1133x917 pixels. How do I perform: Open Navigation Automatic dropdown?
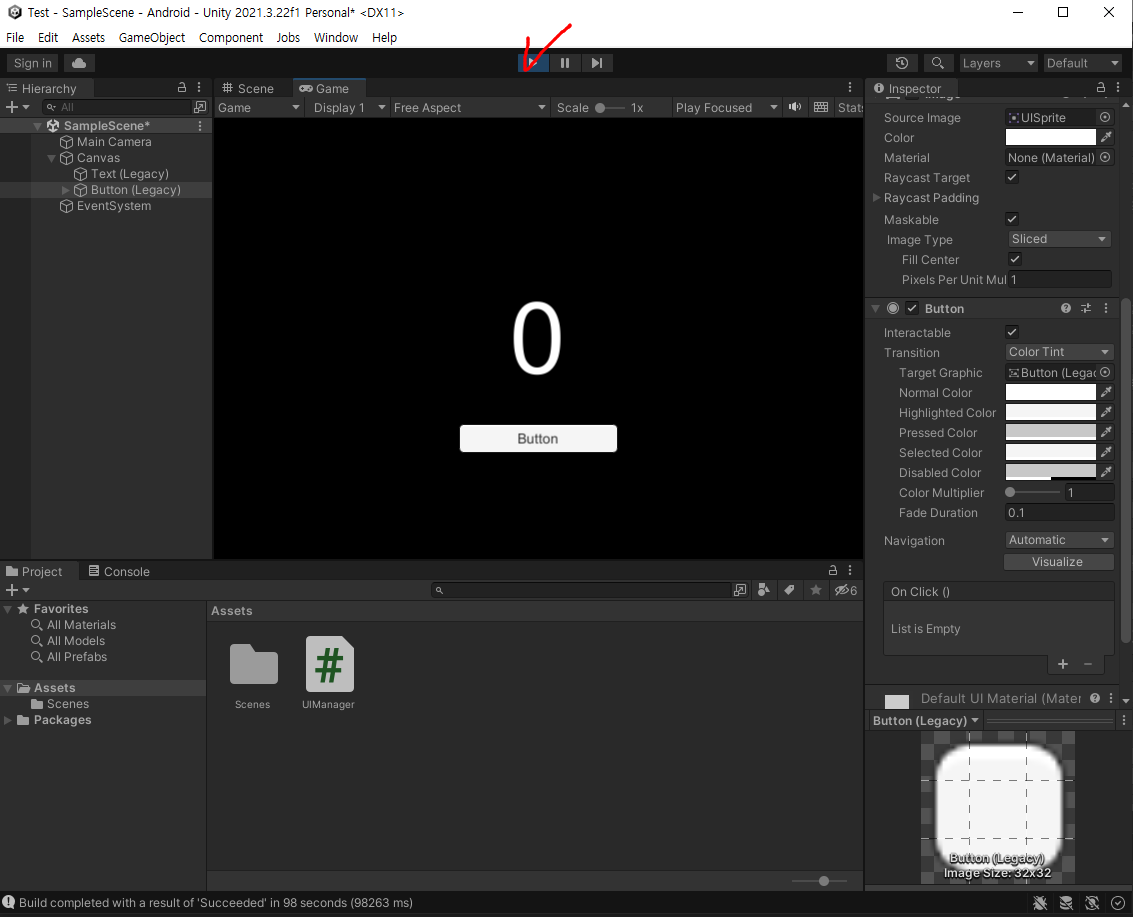point(1059,540)
